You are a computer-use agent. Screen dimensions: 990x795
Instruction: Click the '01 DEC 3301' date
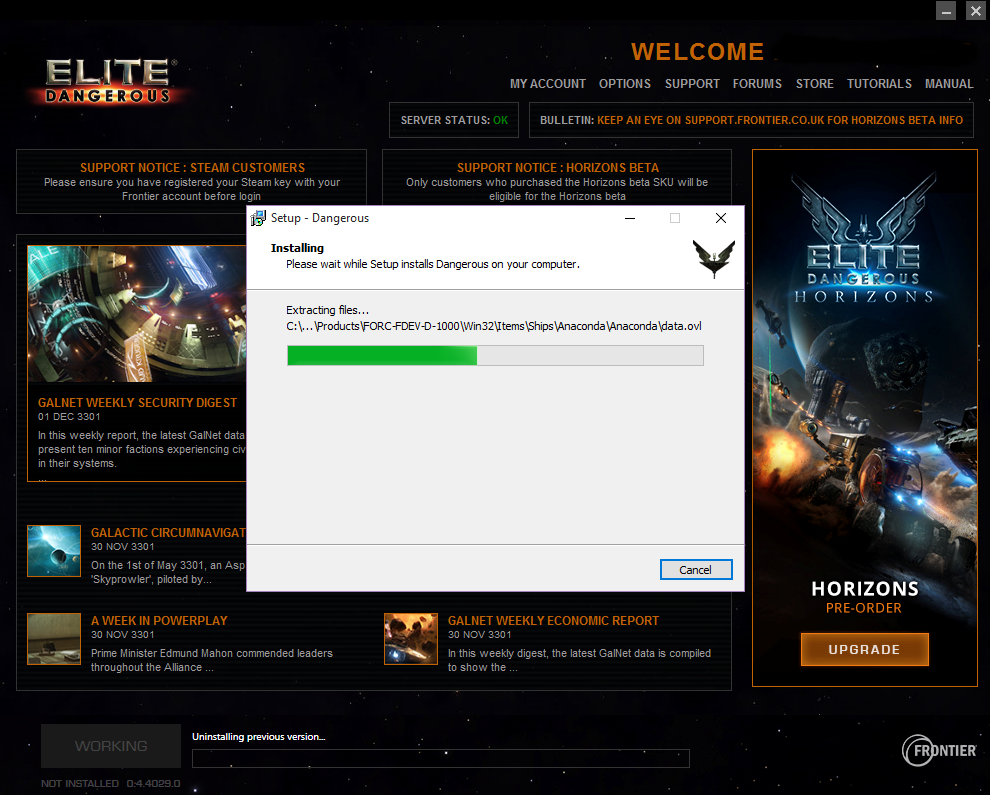[x=69, y=417]
